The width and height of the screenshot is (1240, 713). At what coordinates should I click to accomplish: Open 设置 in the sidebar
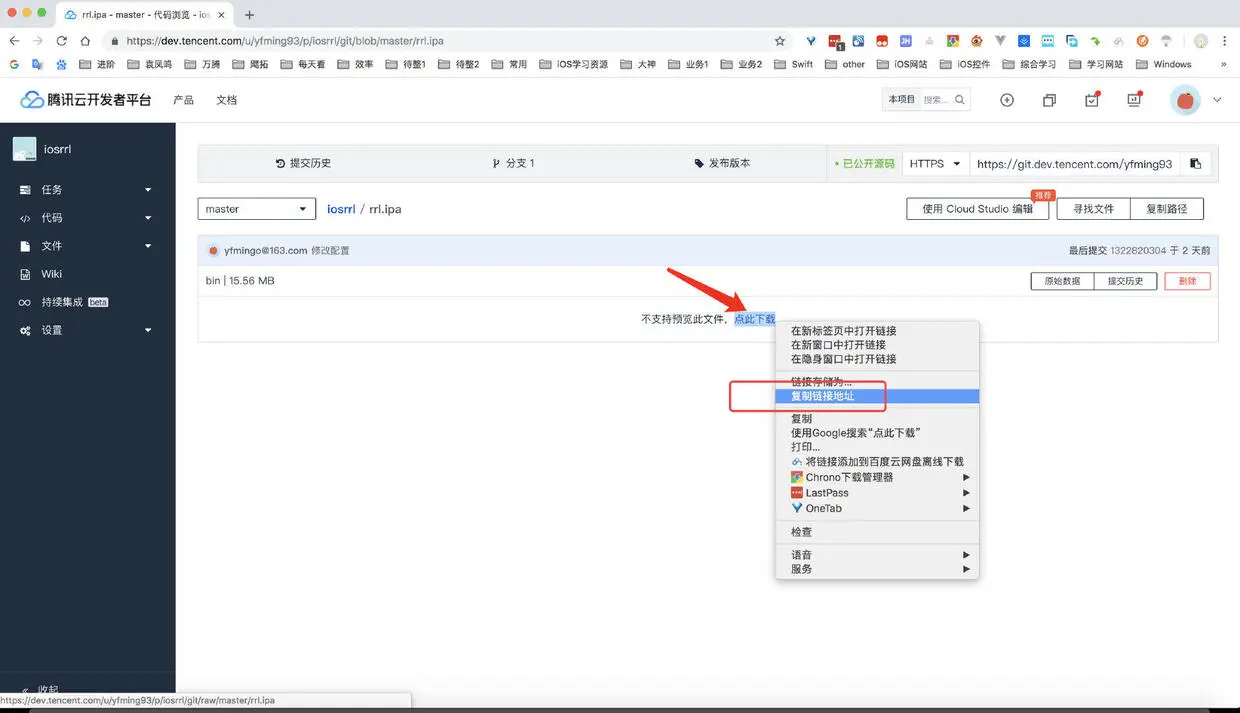pyautogui.click(x=52, y=330)
